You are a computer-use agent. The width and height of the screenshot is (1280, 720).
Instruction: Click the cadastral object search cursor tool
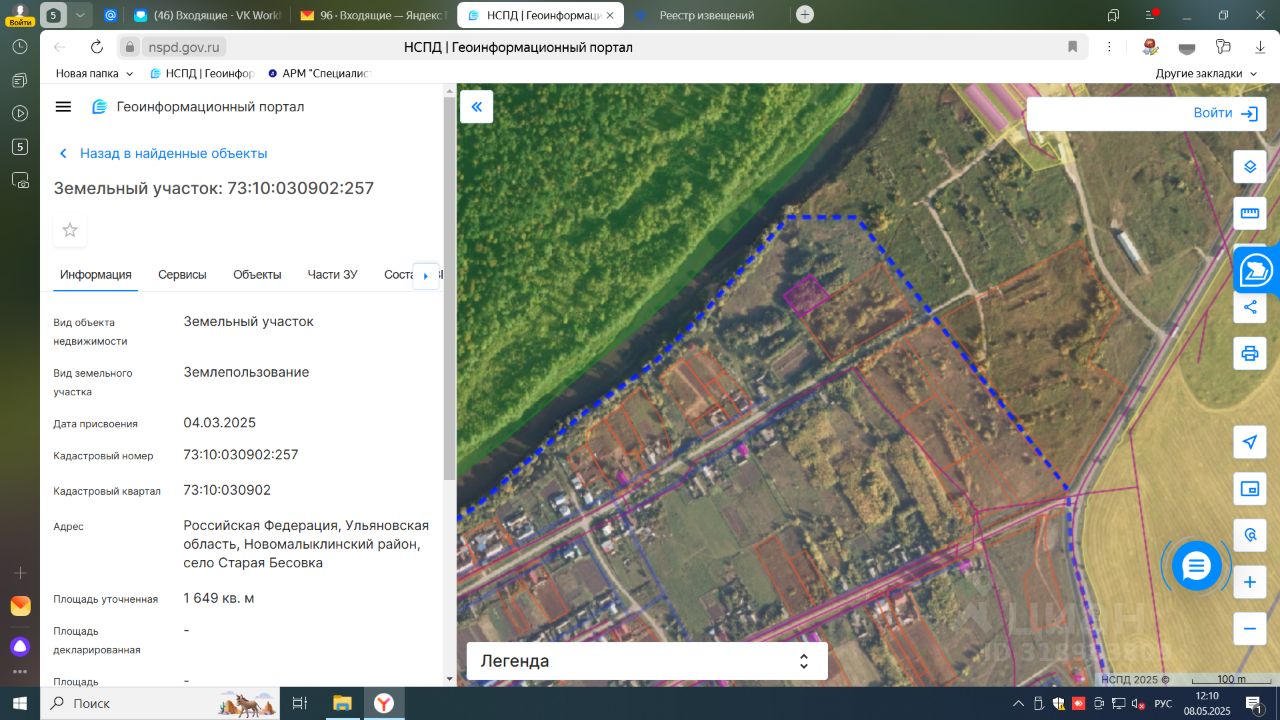1250,535
